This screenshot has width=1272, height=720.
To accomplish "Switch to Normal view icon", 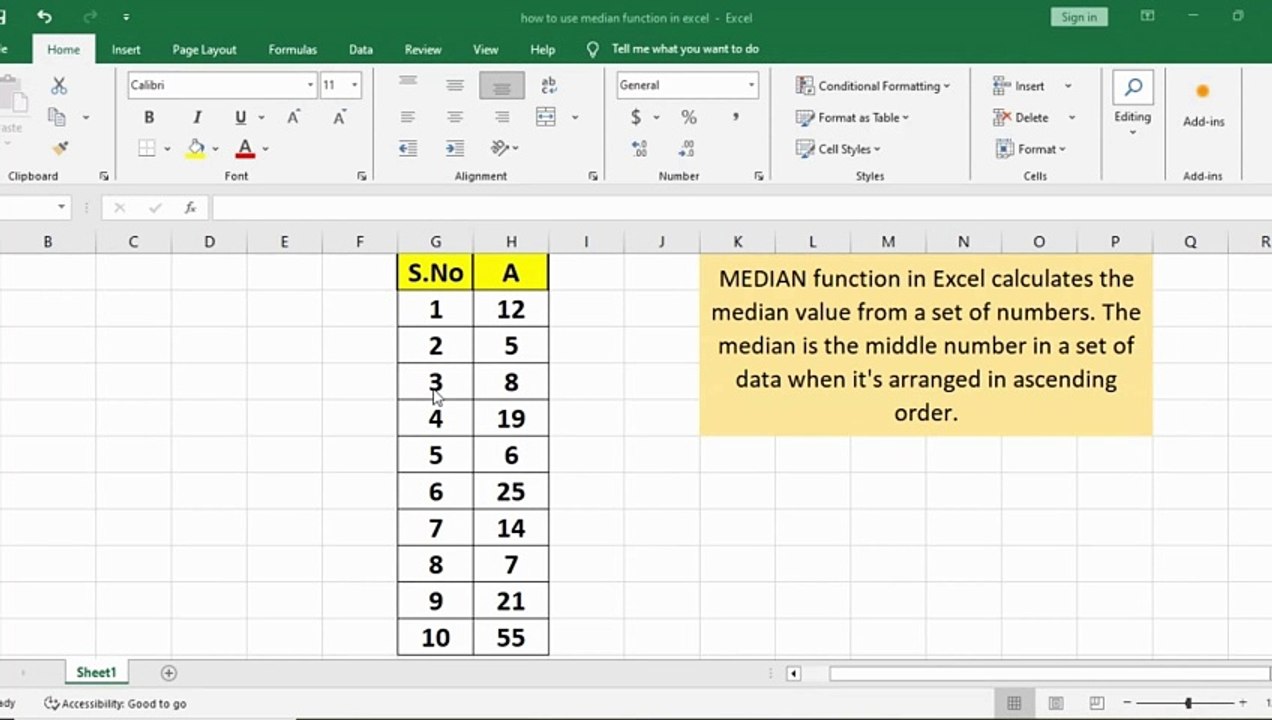I will 1013,703.
